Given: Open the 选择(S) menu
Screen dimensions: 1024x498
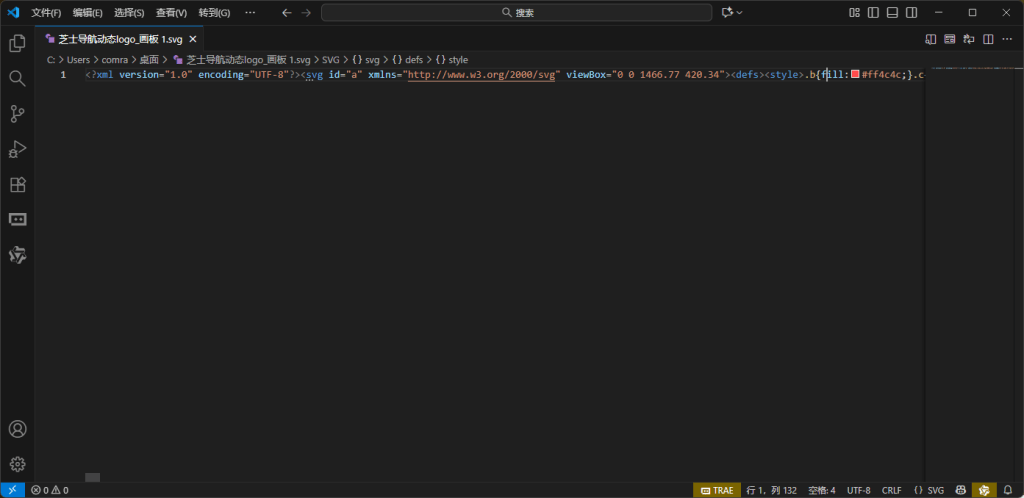Looking at the screenshot, I should (x=129, y=13).
